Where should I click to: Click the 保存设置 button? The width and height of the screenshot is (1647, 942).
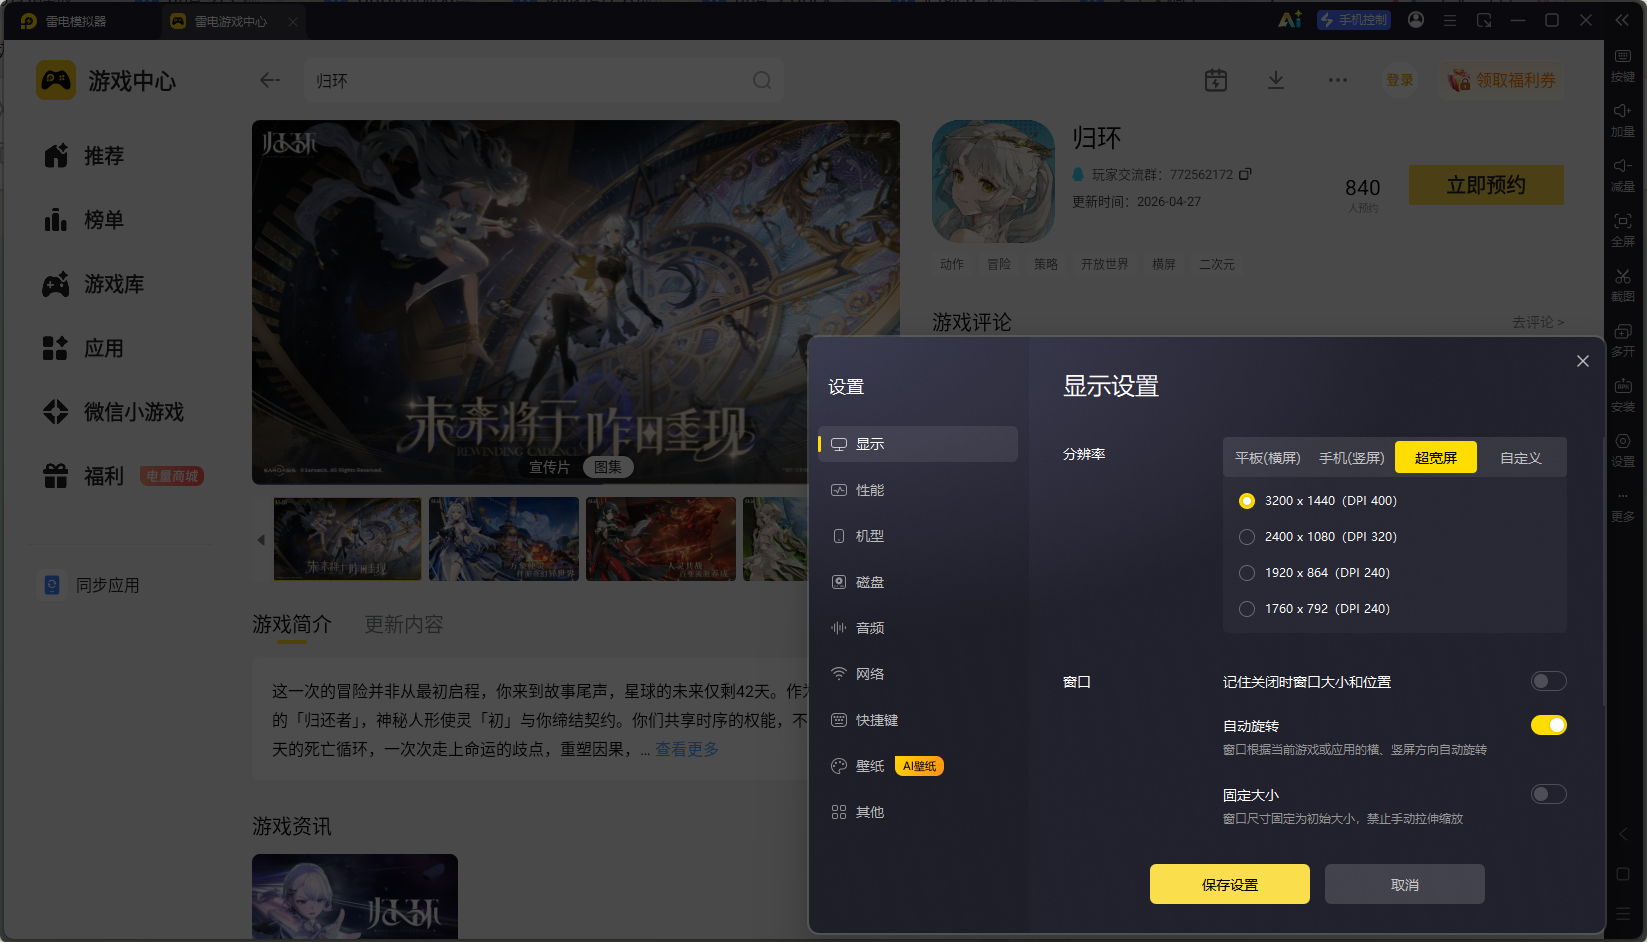click(x=1230, y=884)
